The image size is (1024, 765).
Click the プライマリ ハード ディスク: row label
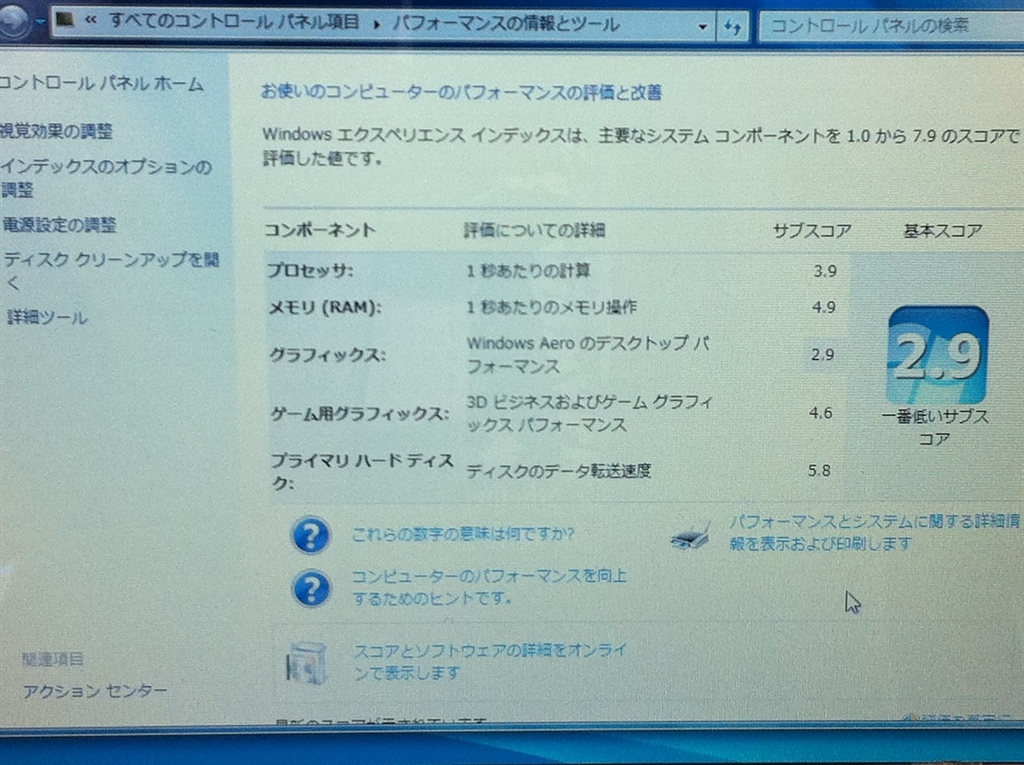pyautogui.click(x=362, y=471)
